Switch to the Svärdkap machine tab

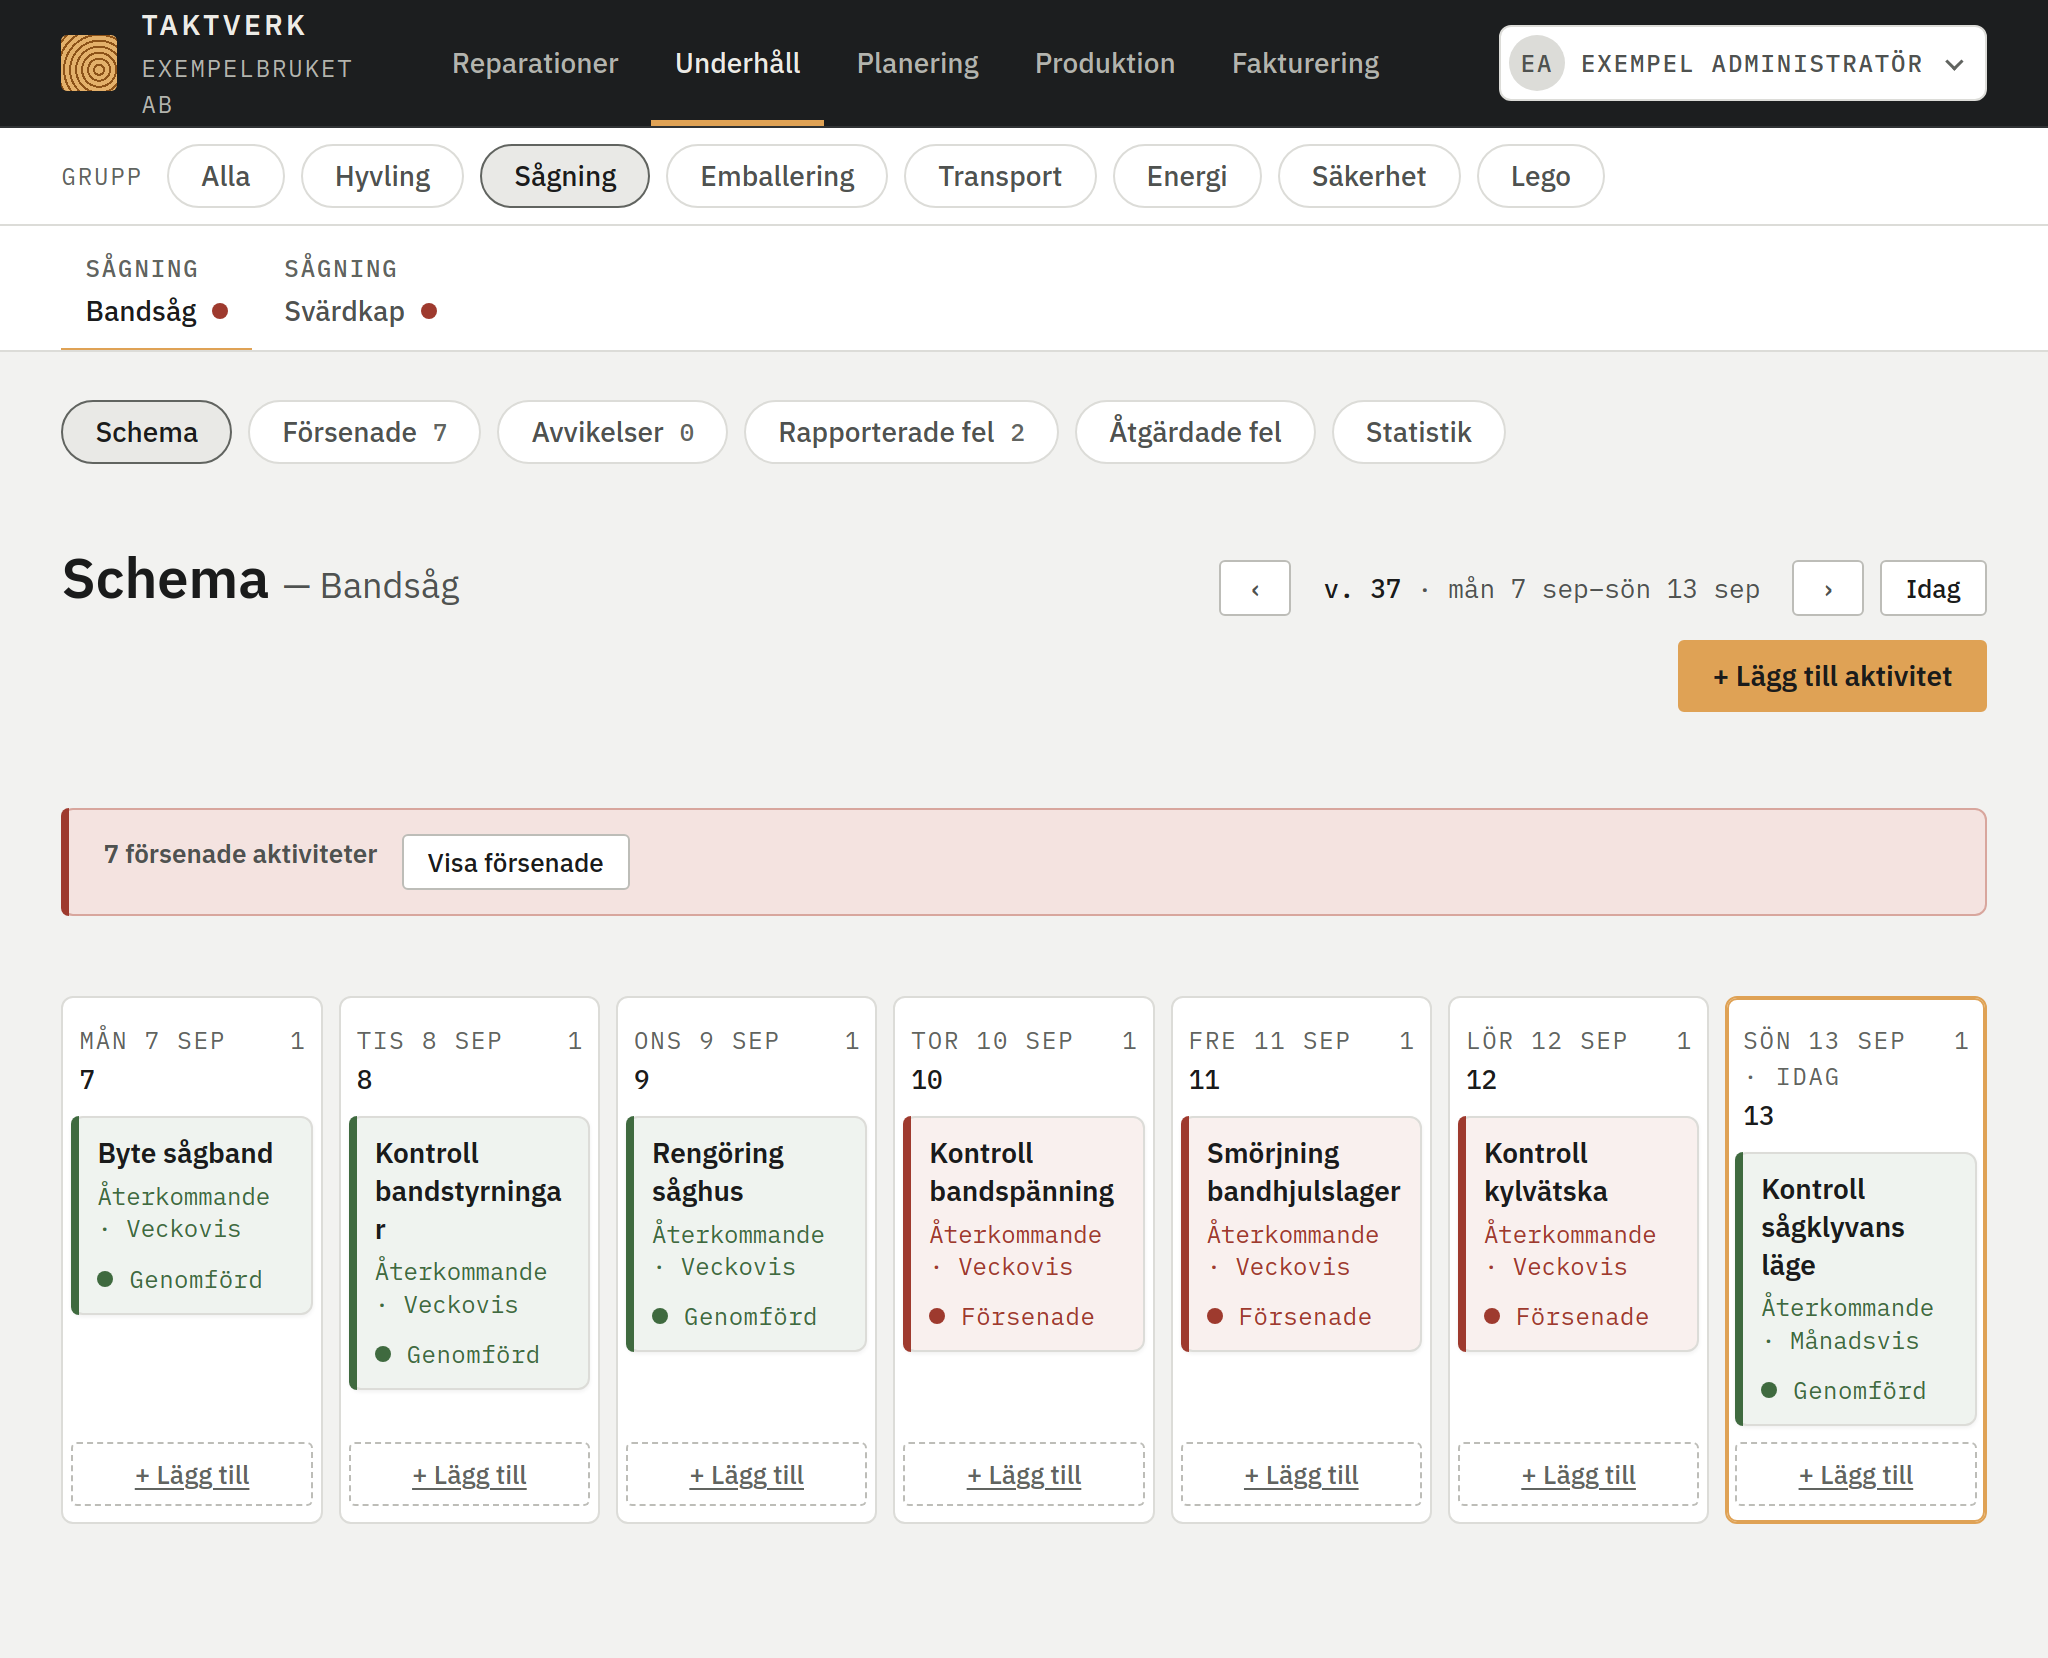click(360, 291)
